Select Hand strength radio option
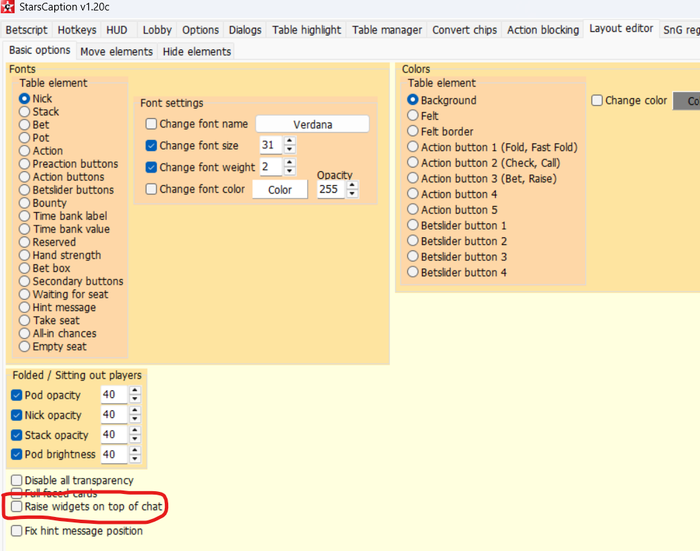The height and width of the screenshot is (551, 700). click(x=25, y=255)
